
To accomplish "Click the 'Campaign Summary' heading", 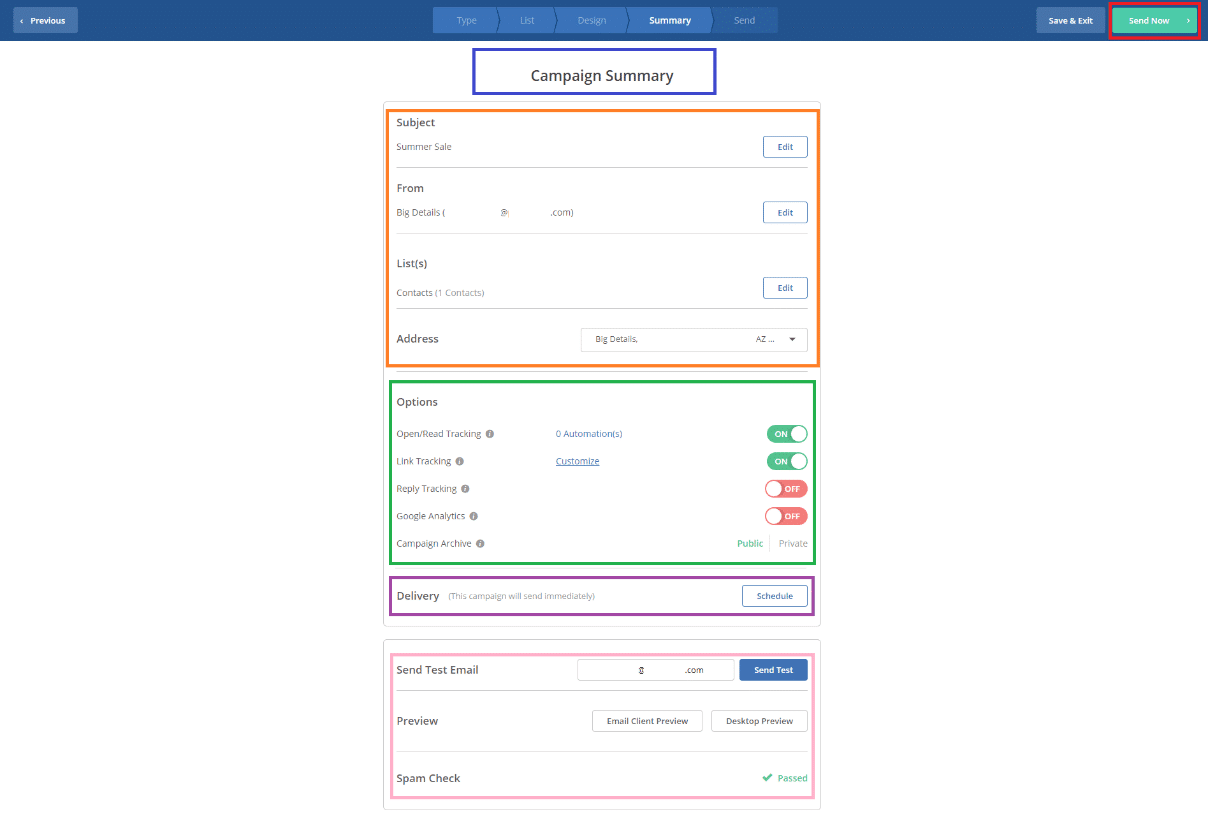I will click(602, 75).
